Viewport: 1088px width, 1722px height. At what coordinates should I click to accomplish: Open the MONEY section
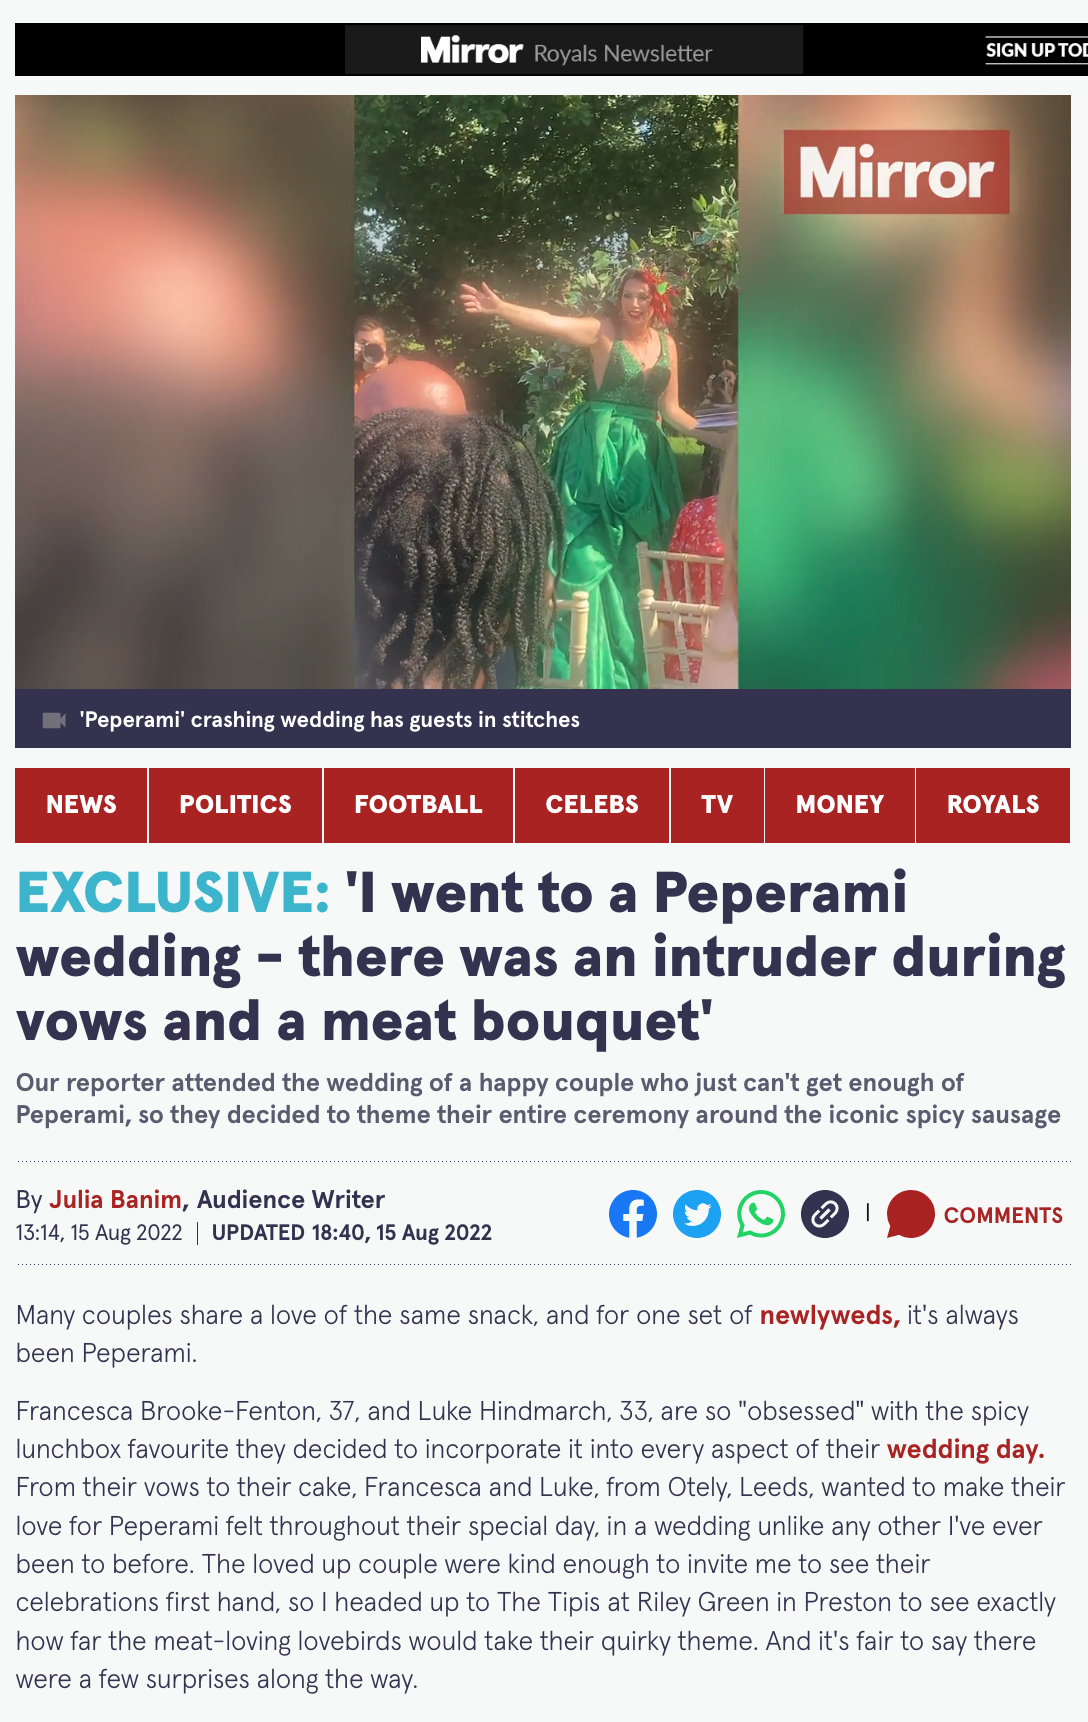(x=840, y=805)
